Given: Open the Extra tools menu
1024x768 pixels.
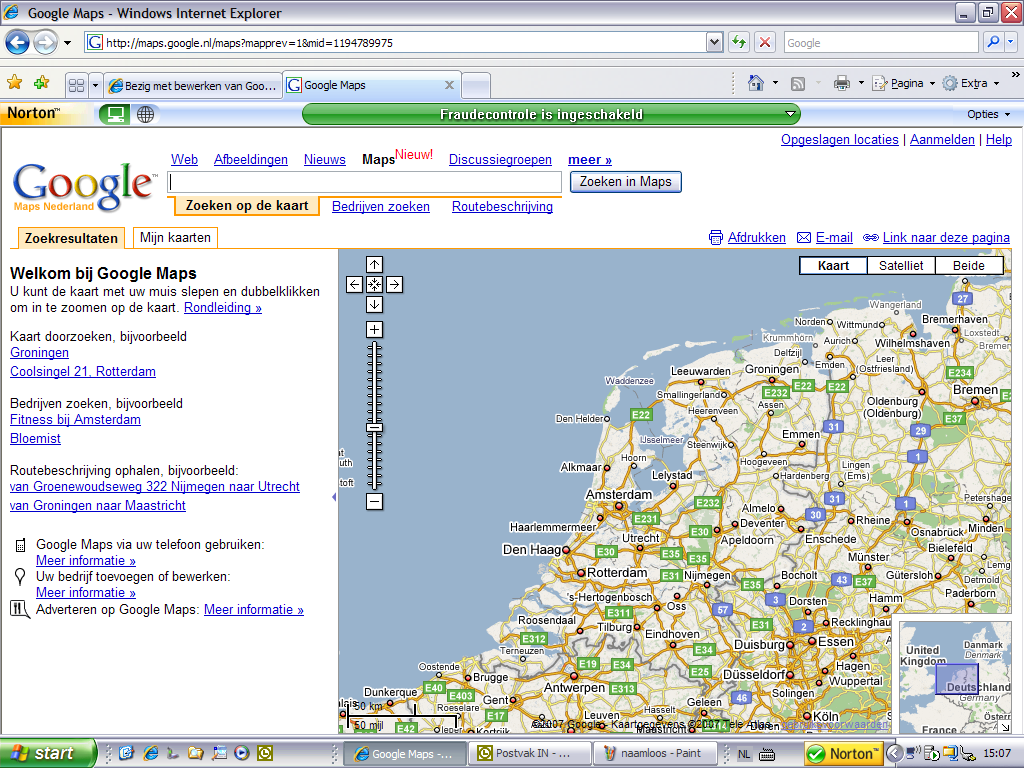Looking at the screenshot, I should tap(971, 83).
